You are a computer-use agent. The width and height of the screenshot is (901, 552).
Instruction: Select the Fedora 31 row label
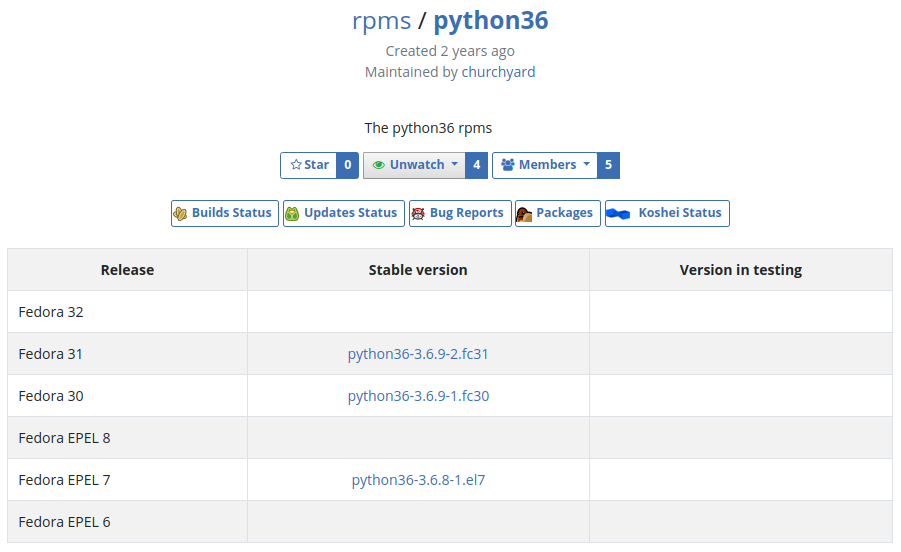51,354
